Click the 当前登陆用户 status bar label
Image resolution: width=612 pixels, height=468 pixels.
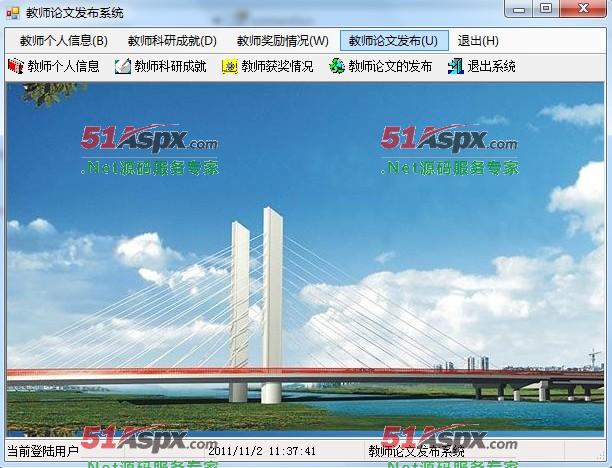(43, 452)
